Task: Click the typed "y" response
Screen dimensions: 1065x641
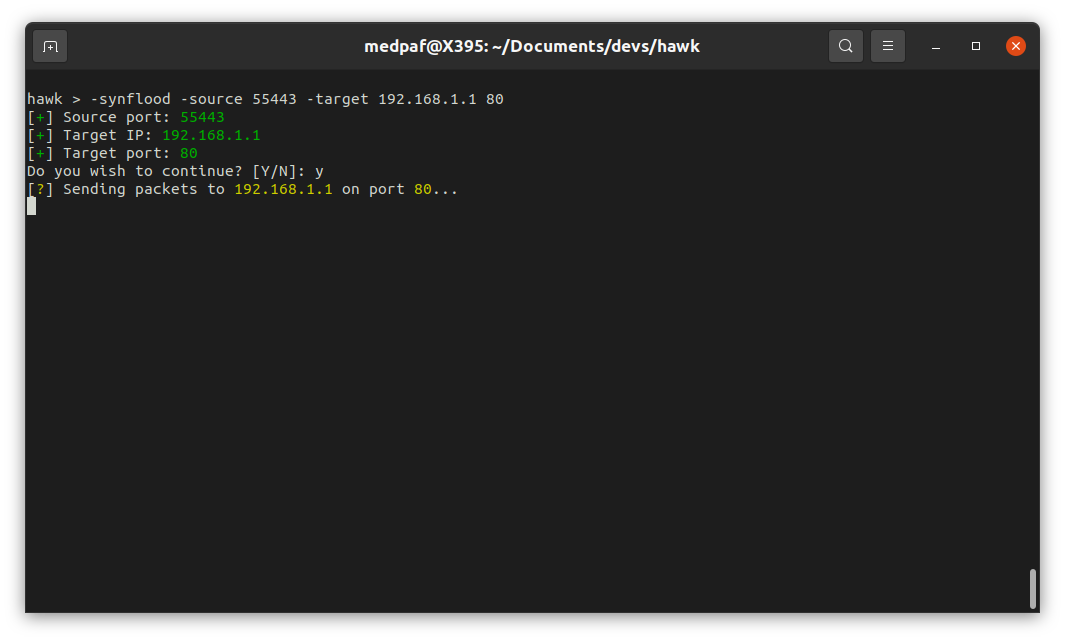Action: point(319,171)
